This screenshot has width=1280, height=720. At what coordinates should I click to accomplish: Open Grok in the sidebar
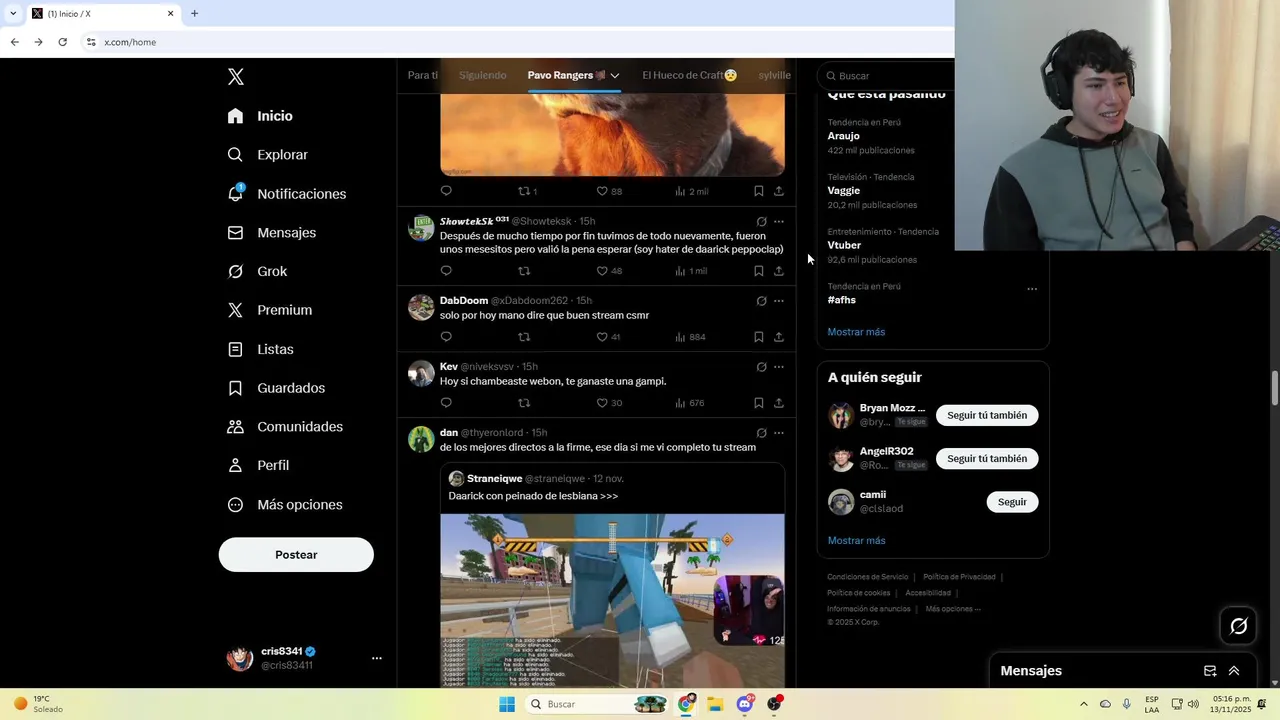click(x=257, y=271)
